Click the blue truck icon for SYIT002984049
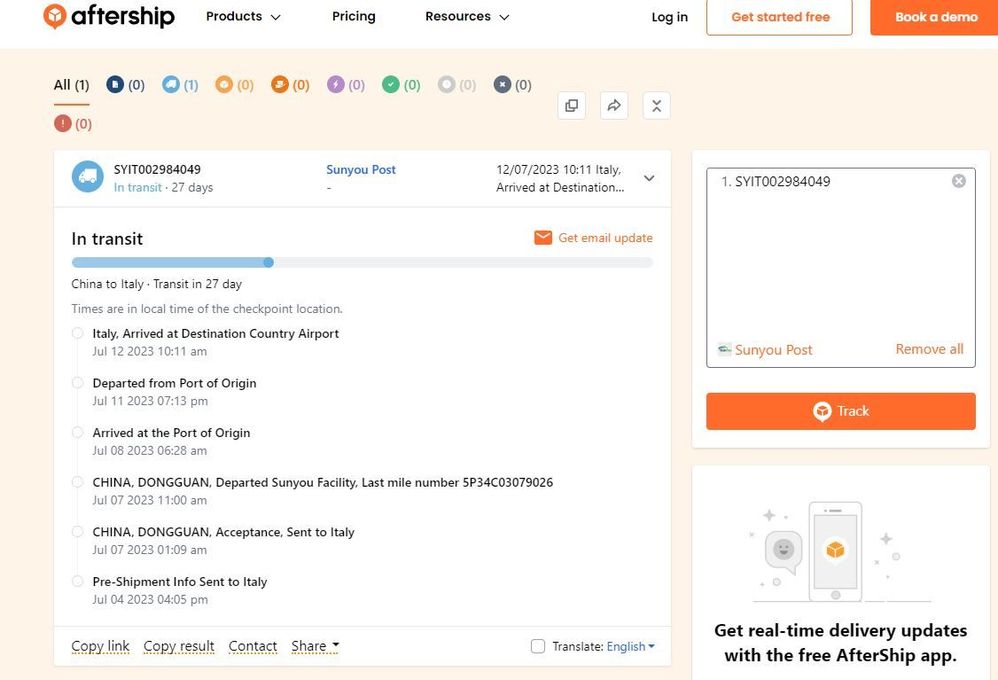This screenshot has width=998, height=680. [88, 176]
